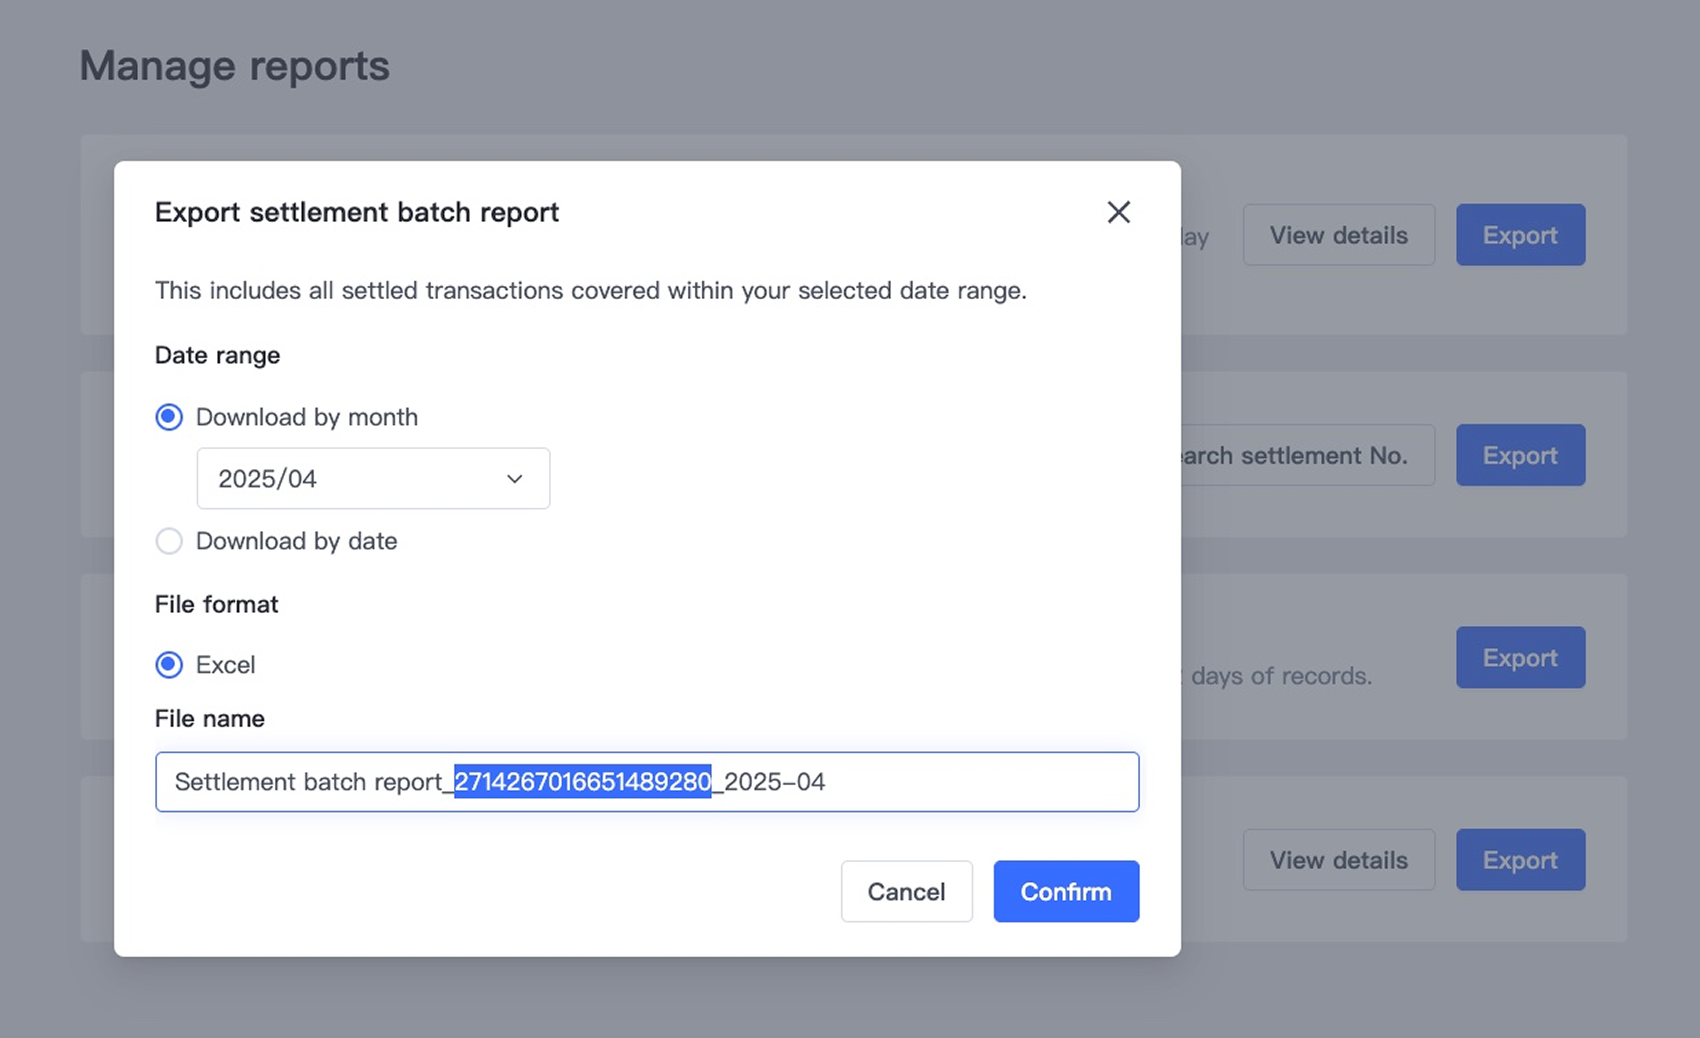Viewport: 1700px width, 1038px height.
Task: Click the "Excel" label text
Action: click(225, 665)
